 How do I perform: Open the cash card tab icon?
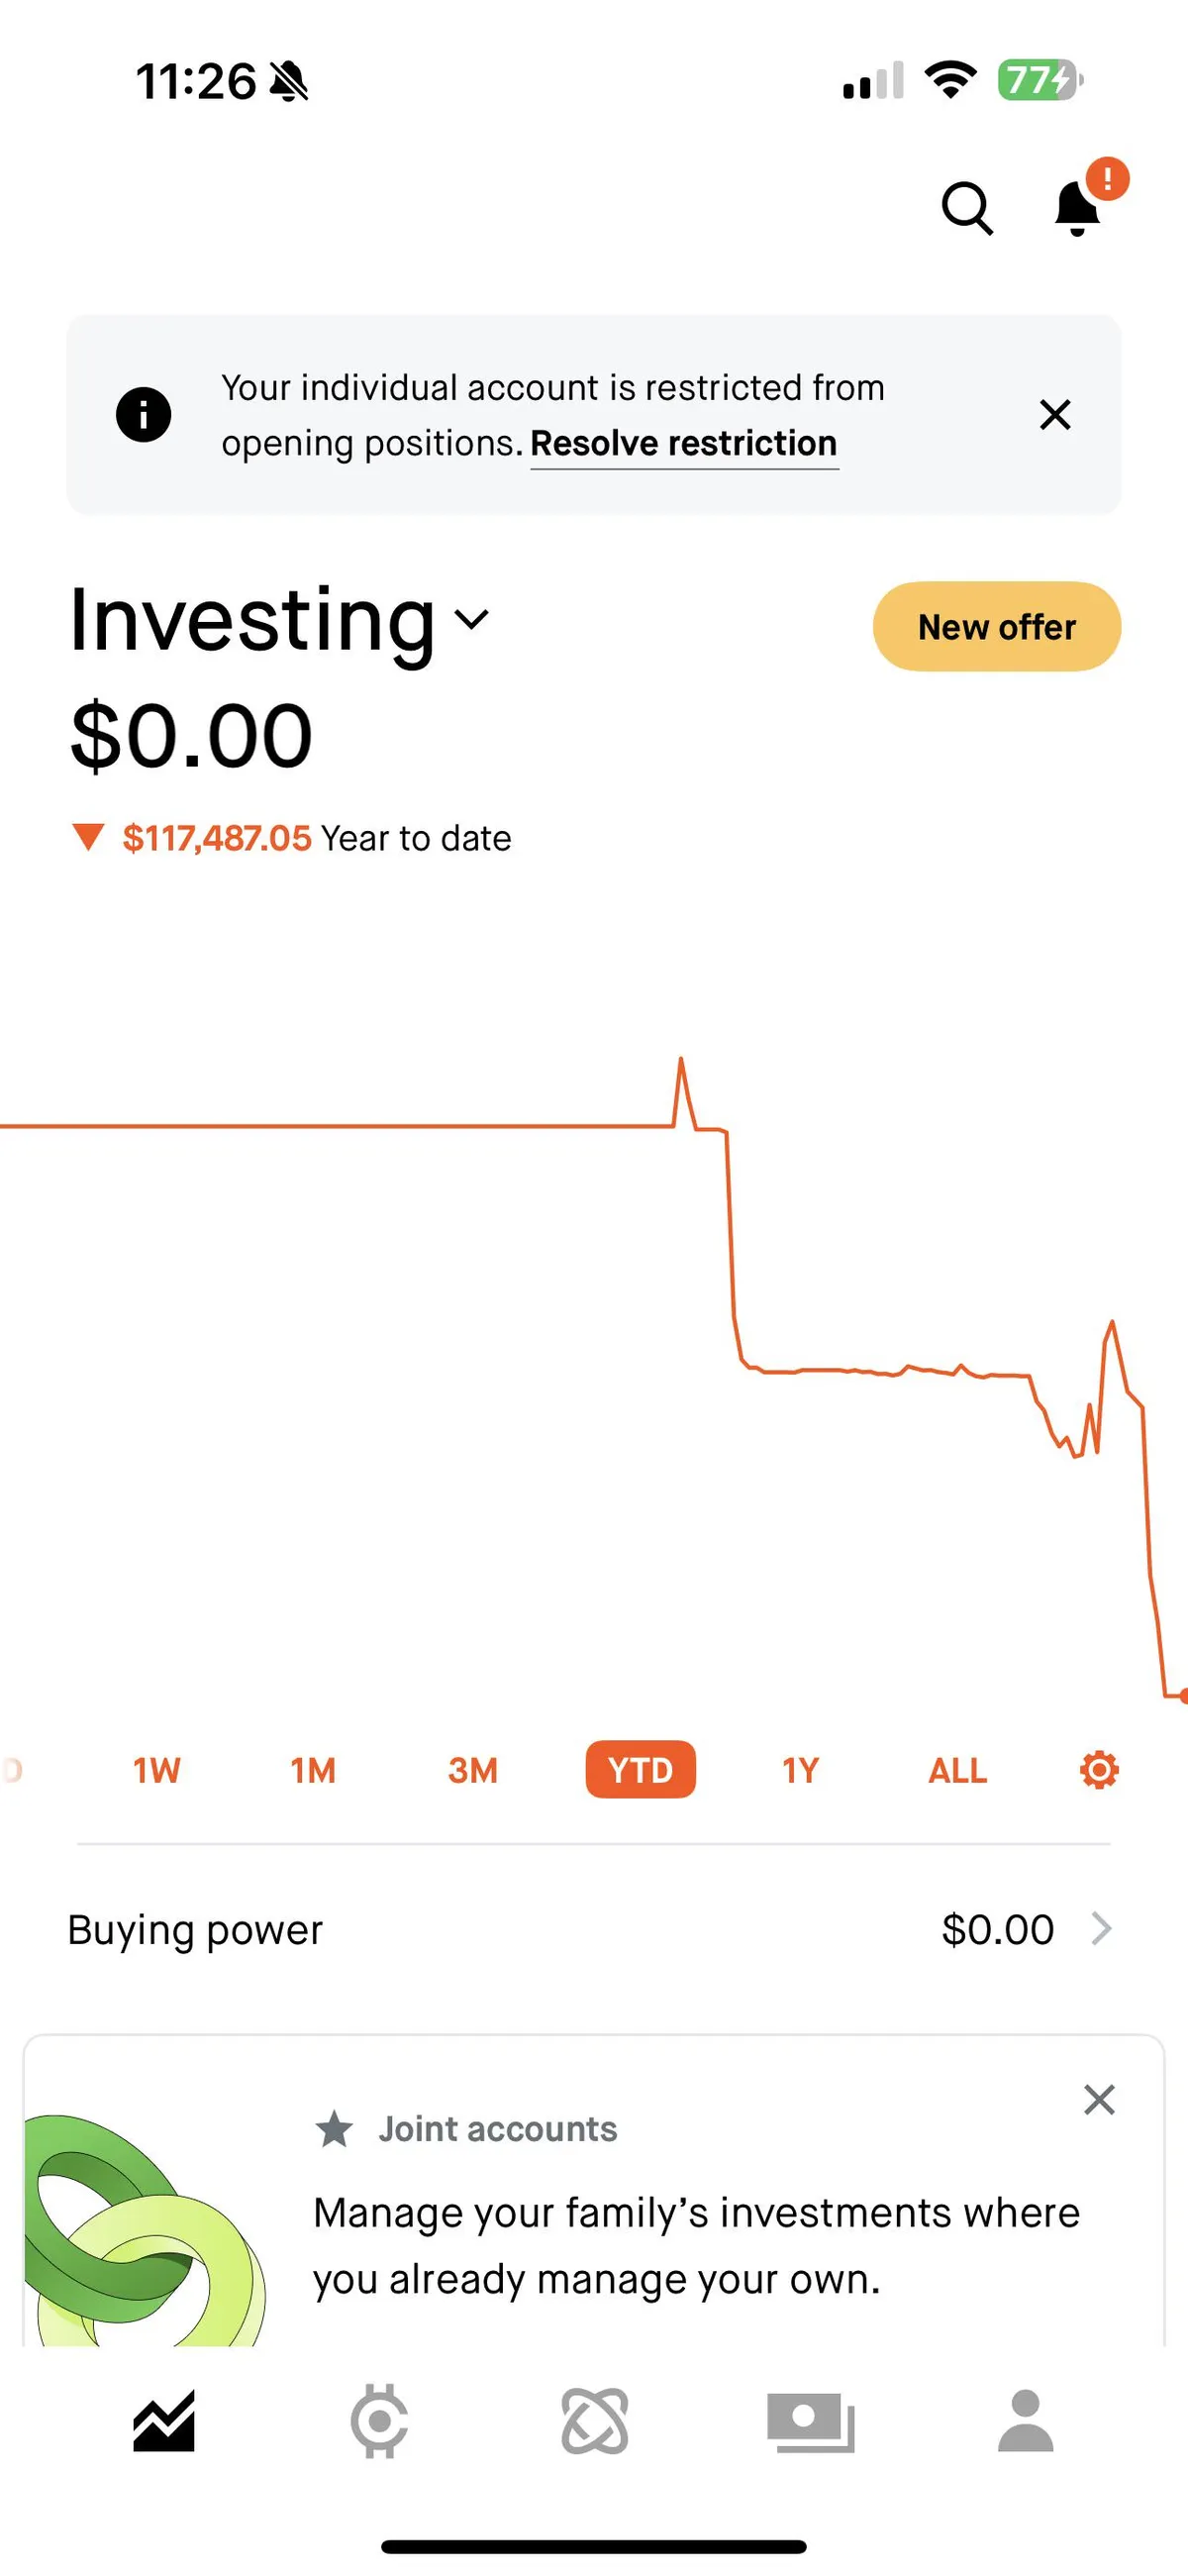pyautogui.click(x=810, y=2421)
